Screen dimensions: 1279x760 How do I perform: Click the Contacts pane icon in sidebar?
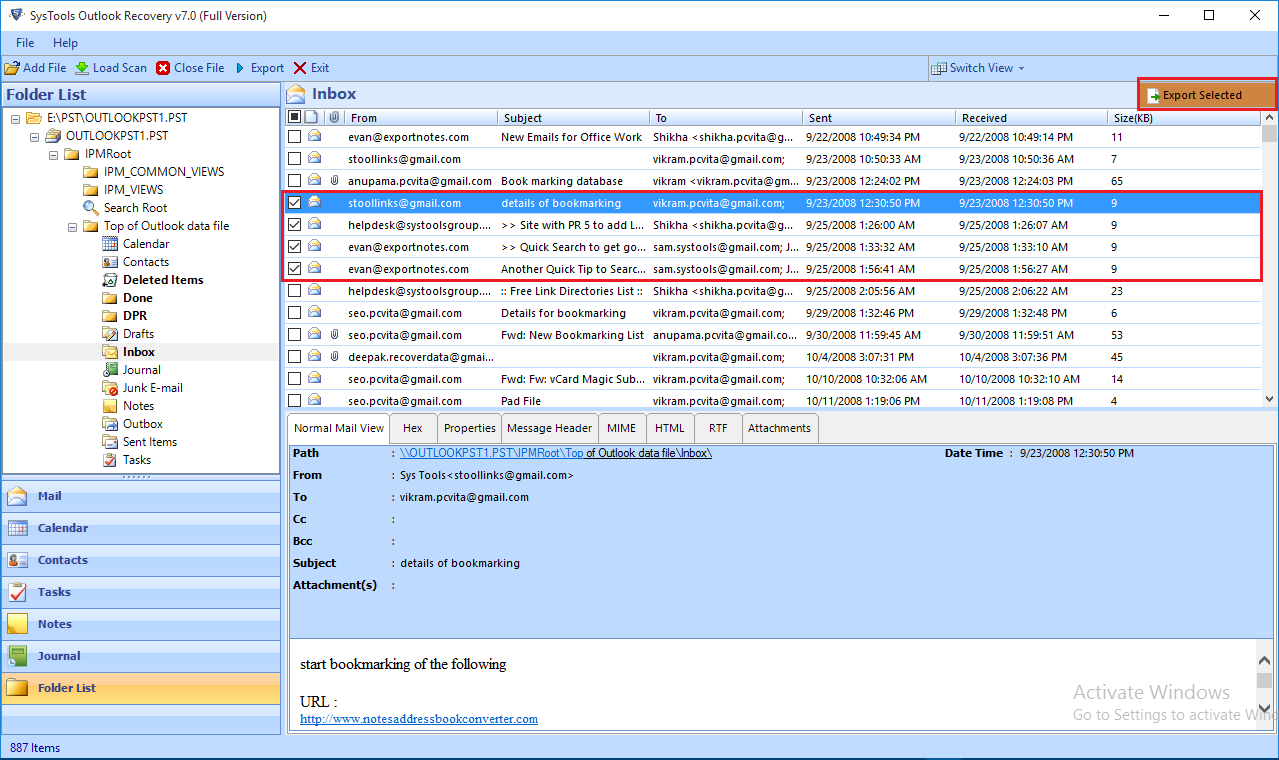point(18,560)
